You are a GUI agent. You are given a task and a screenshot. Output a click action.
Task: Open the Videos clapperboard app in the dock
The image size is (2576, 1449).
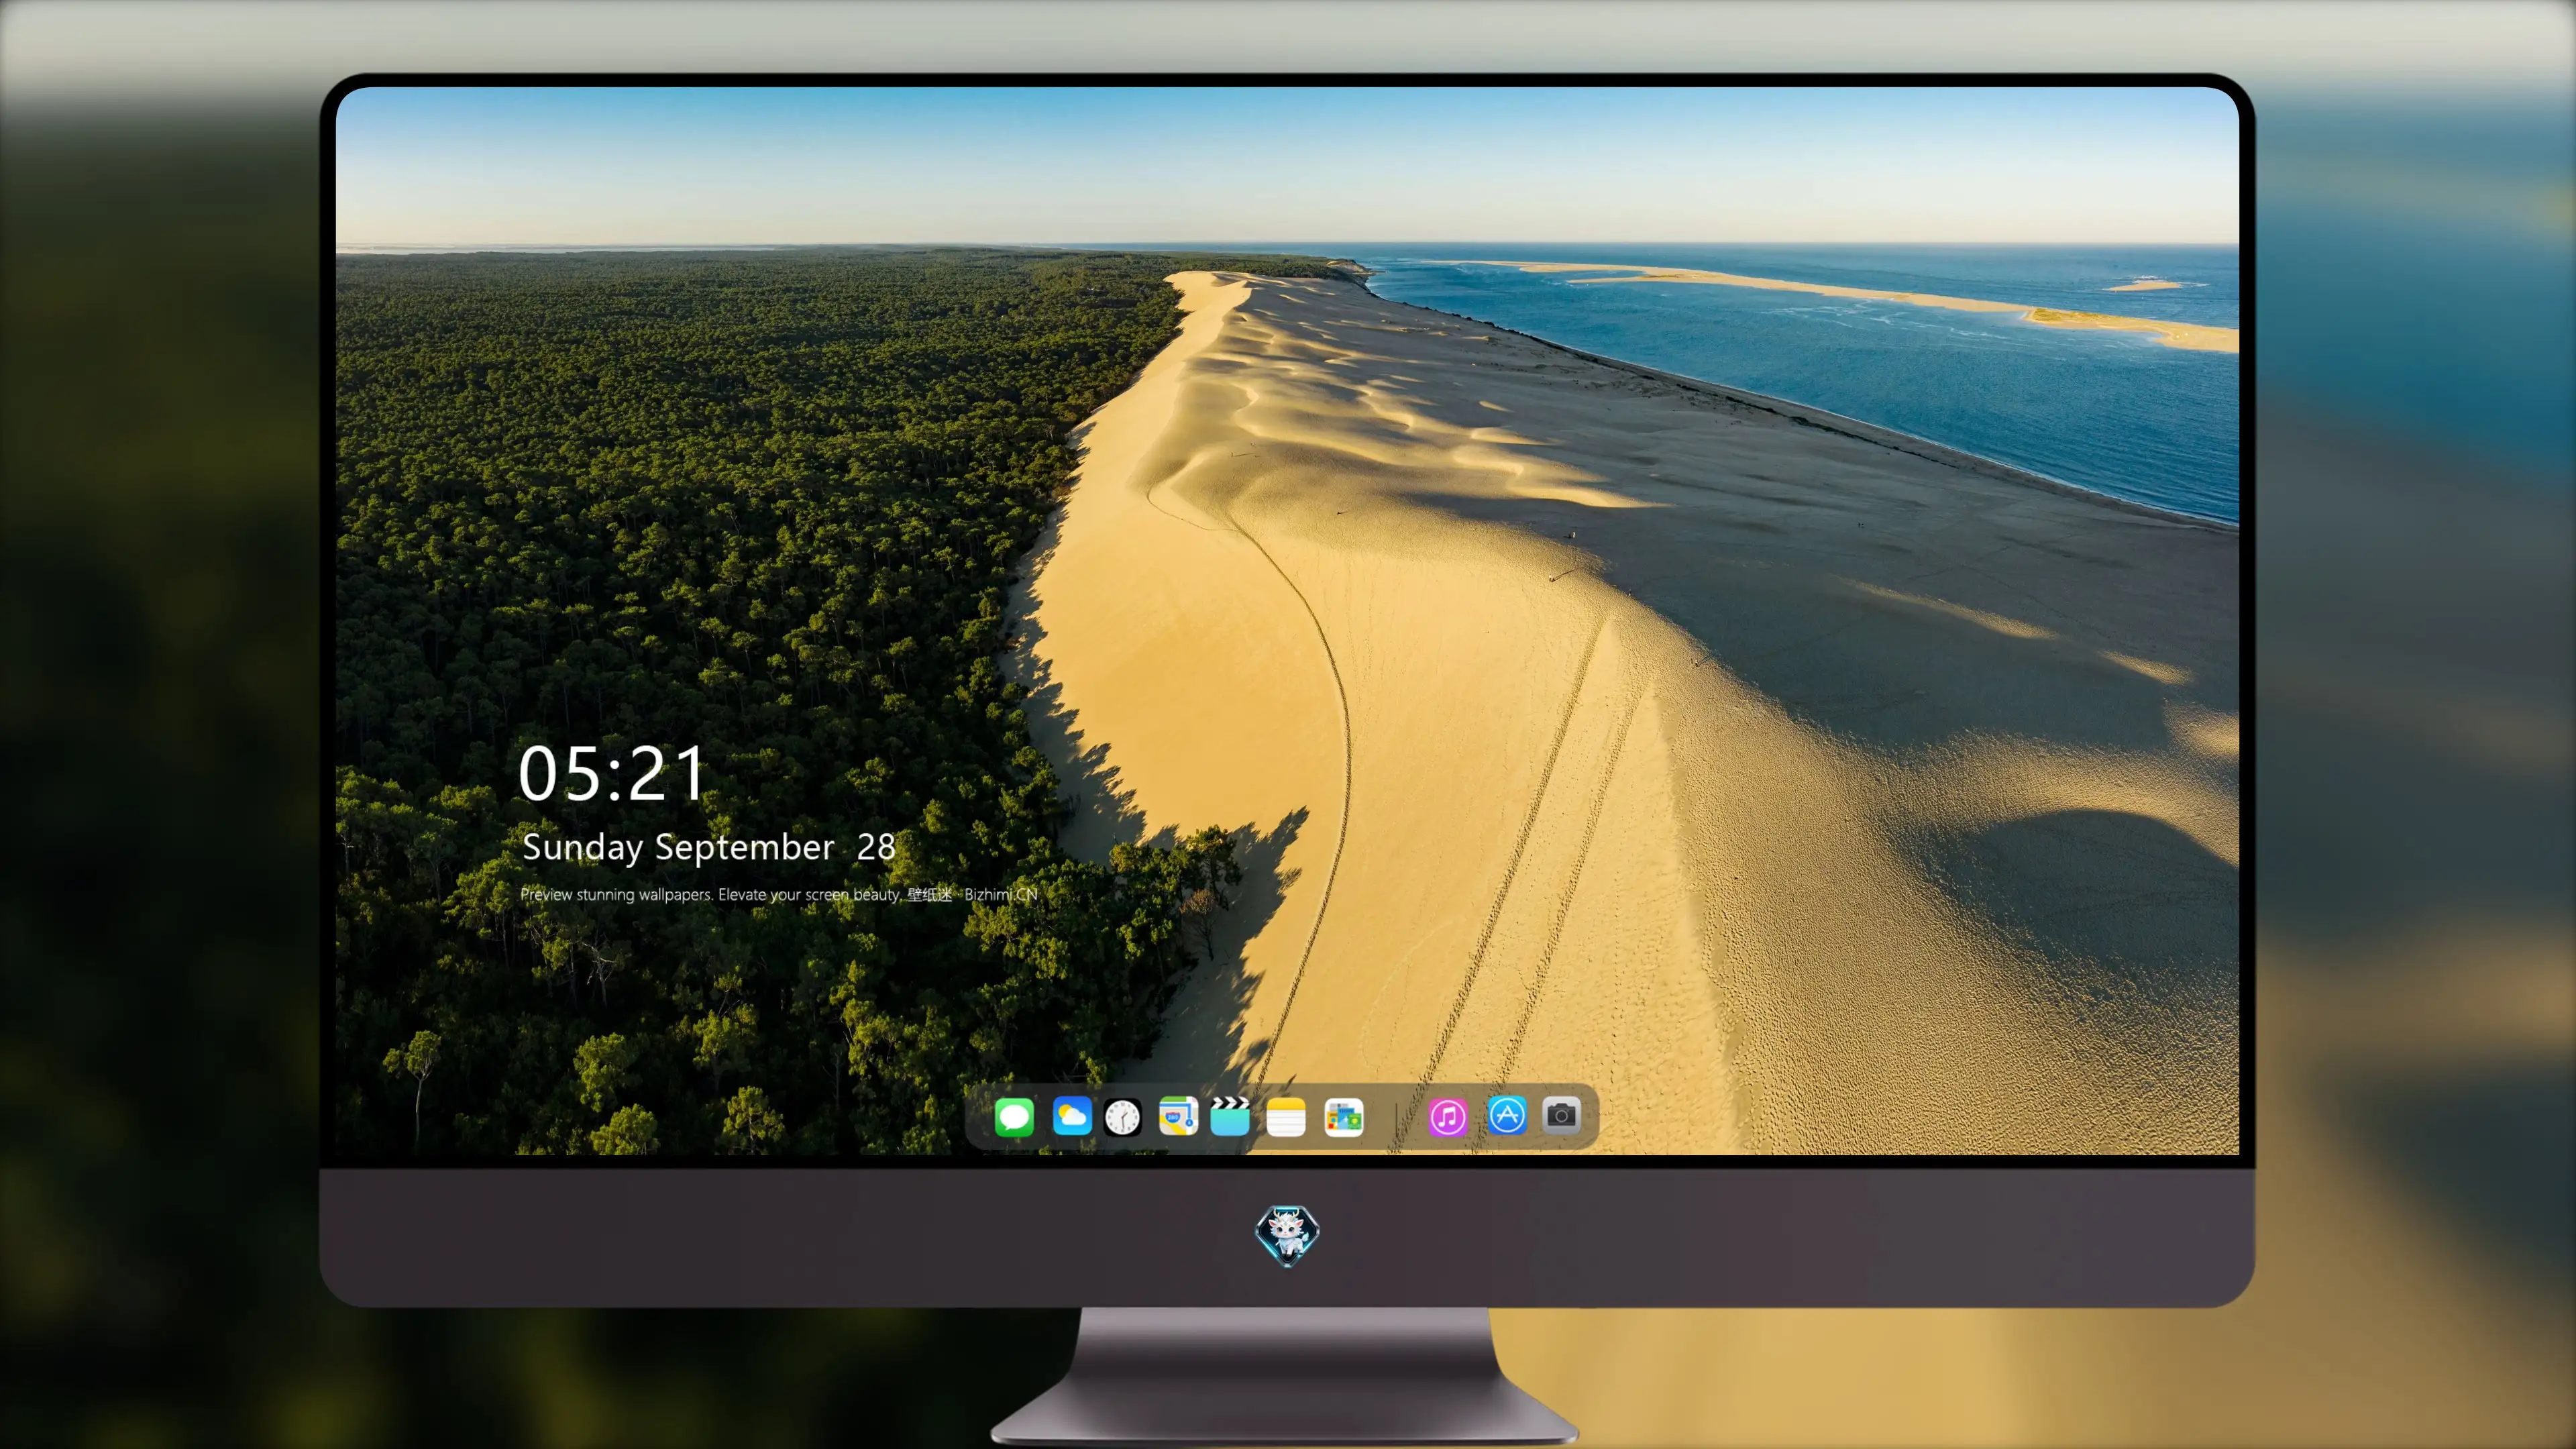tap(1230, 1116)
